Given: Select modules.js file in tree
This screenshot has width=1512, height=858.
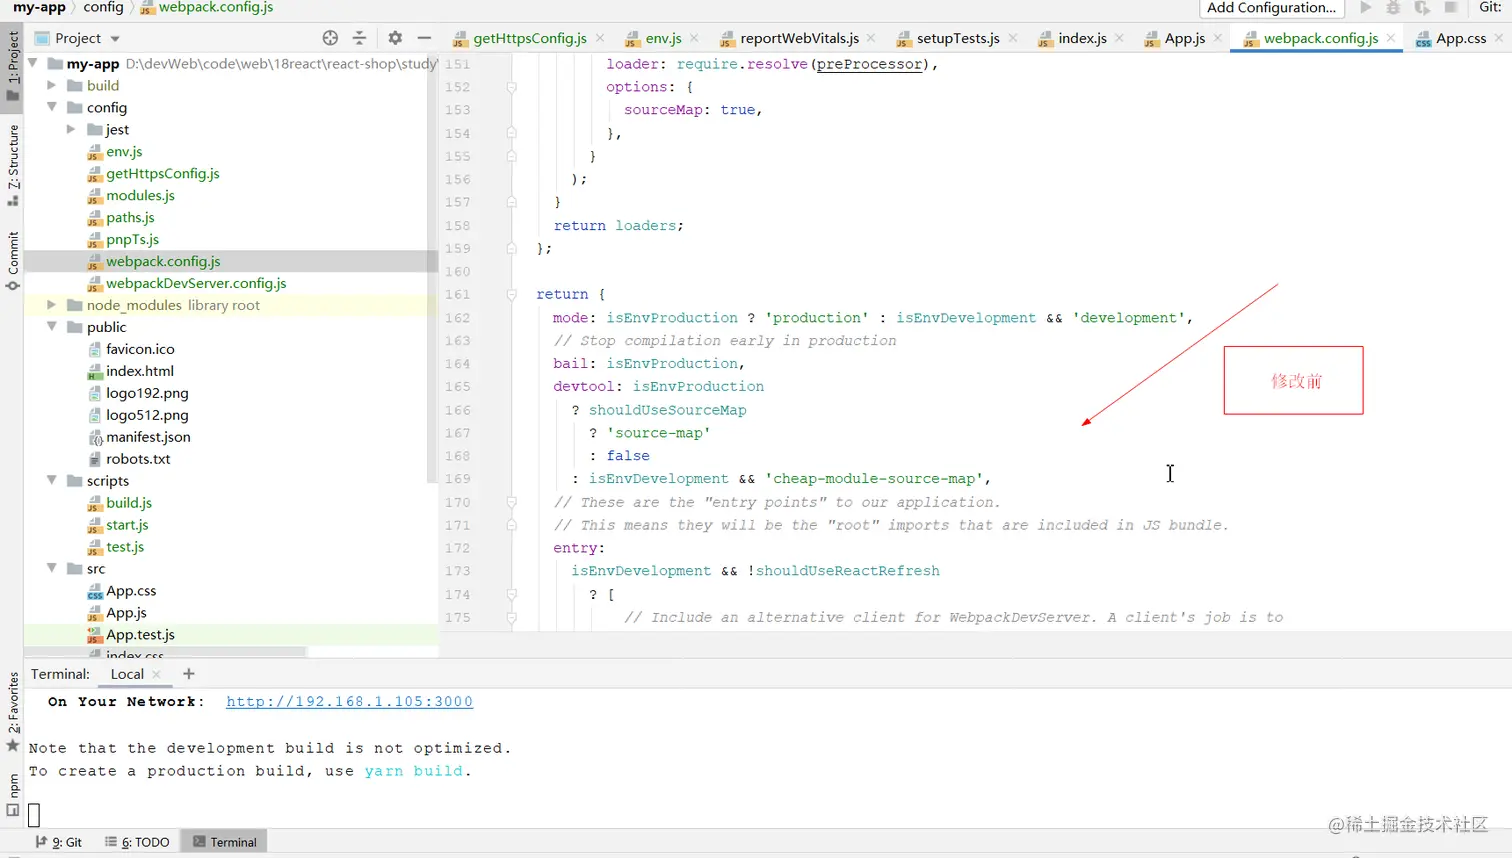Looking at the screenshot, I should (140, 195).
